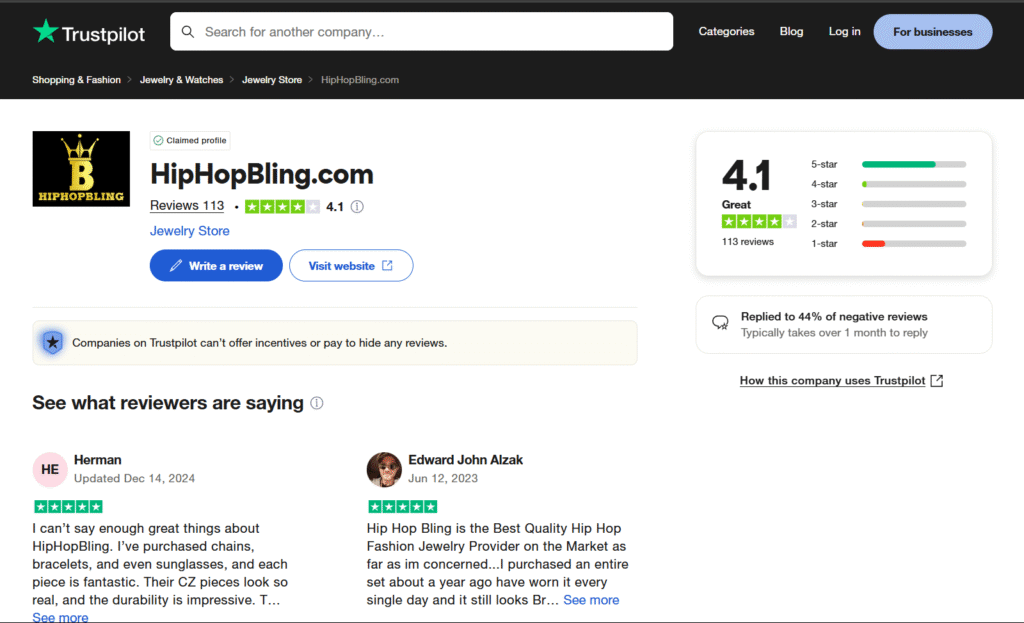
Task: Click the Visit website button
Action: pyautogui.click(x=351, y=266)
